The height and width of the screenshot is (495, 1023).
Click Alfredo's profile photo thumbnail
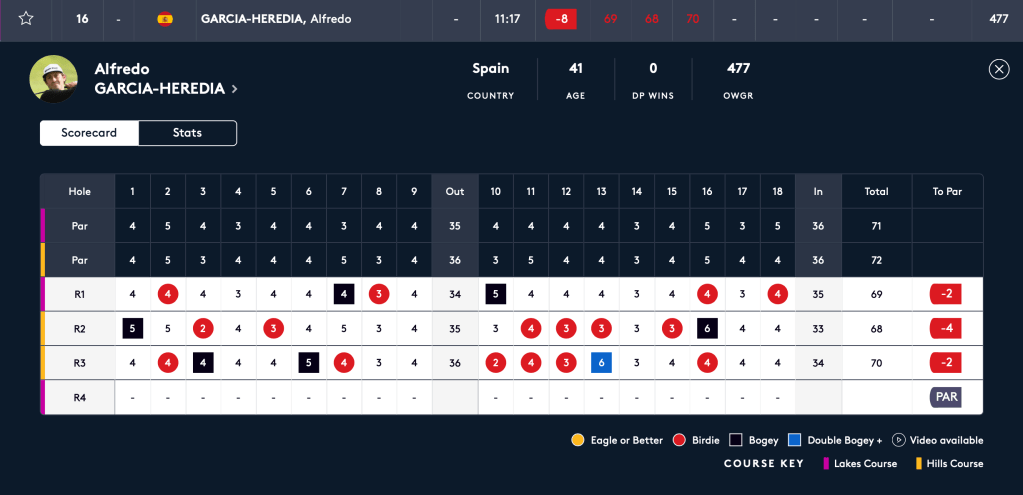pos(54,79)
